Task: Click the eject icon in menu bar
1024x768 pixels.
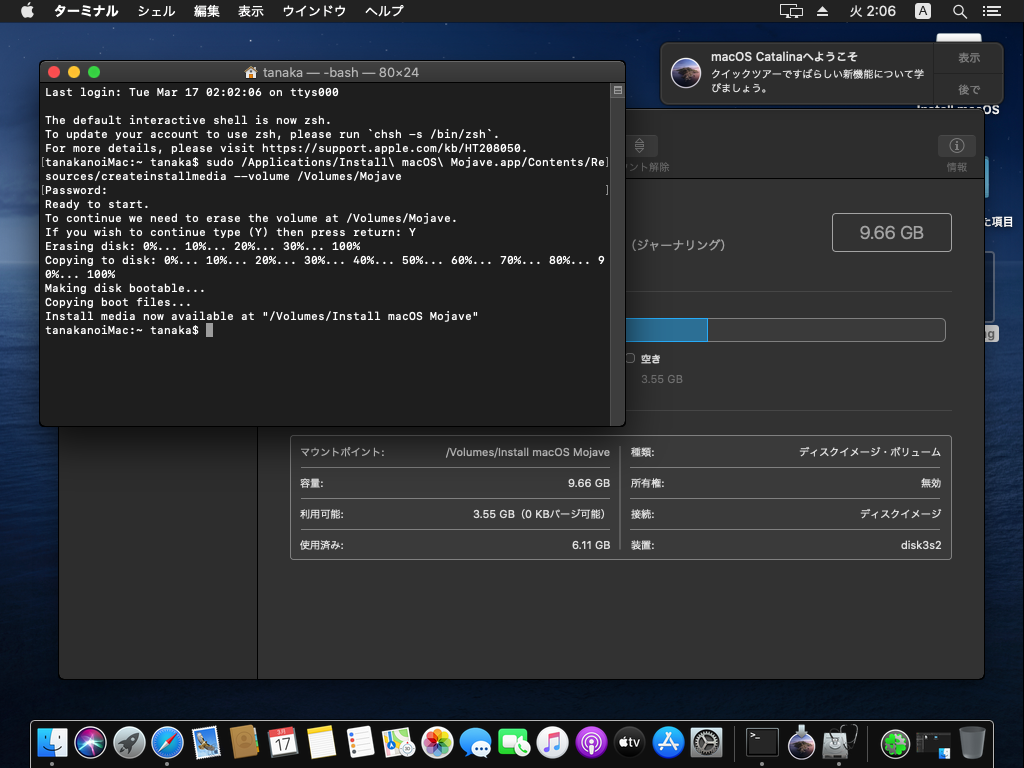Action: (822, 11)
